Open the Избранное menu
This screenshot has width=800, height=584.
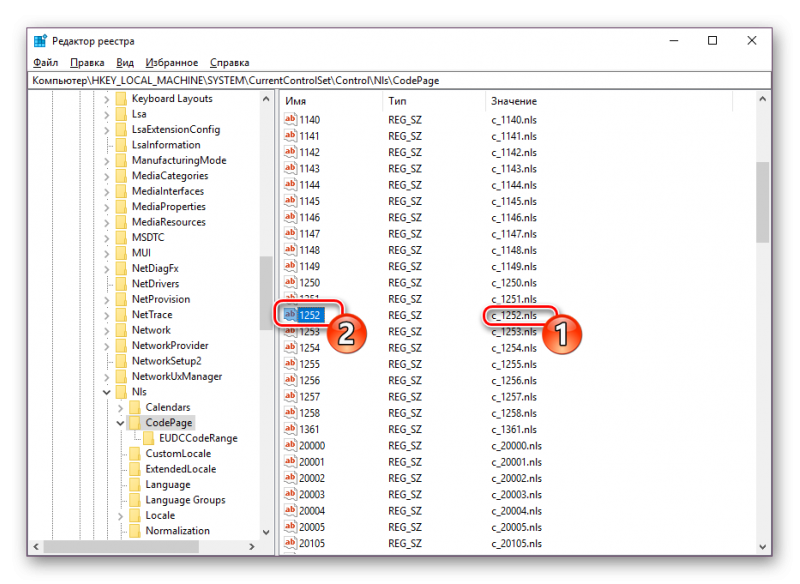click(171, 63)
